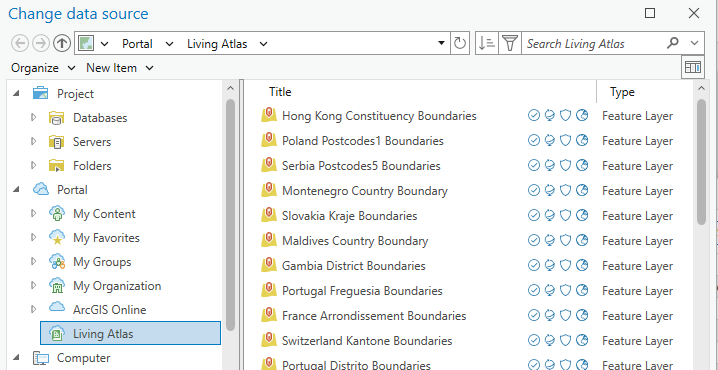The width and height of the screenshot is (718, 370).
Task: Open the Living Atlas path dropdown chevron
Action: coord(263,44)
